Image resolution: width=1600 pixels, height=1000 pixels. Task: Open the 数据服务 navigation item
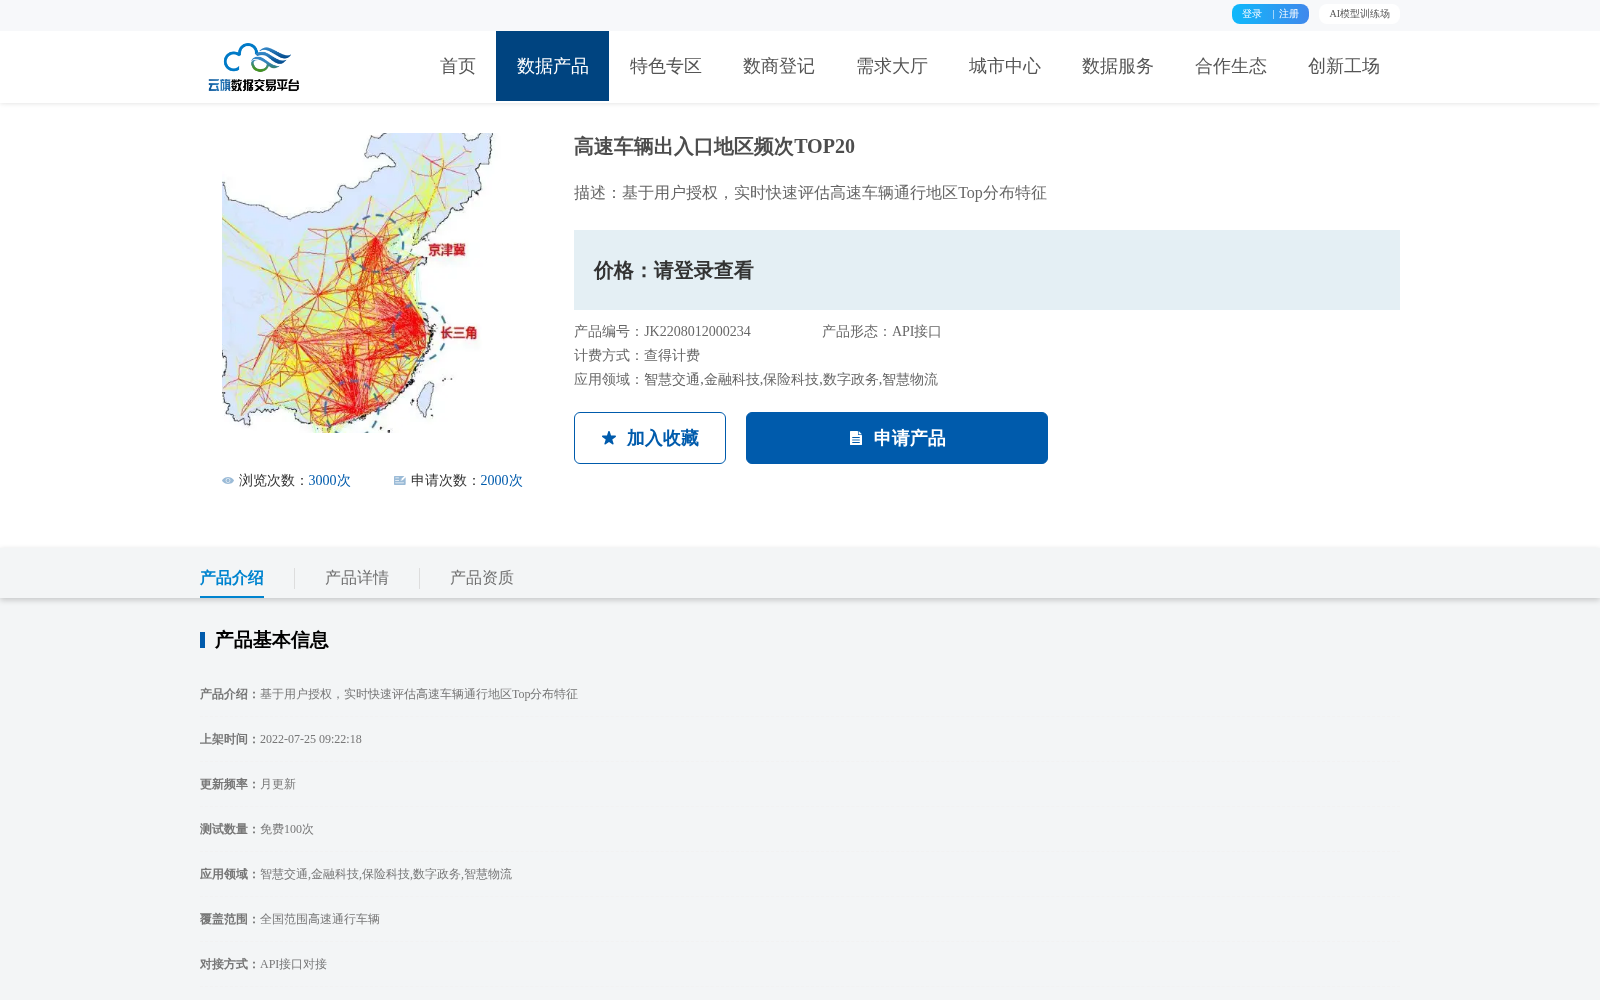point(1118,66)
